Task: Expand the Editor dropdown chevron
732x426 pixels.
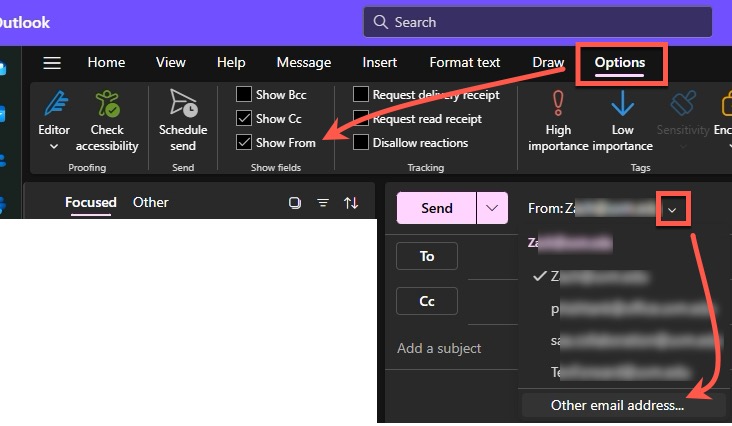Action: point(54,147)
